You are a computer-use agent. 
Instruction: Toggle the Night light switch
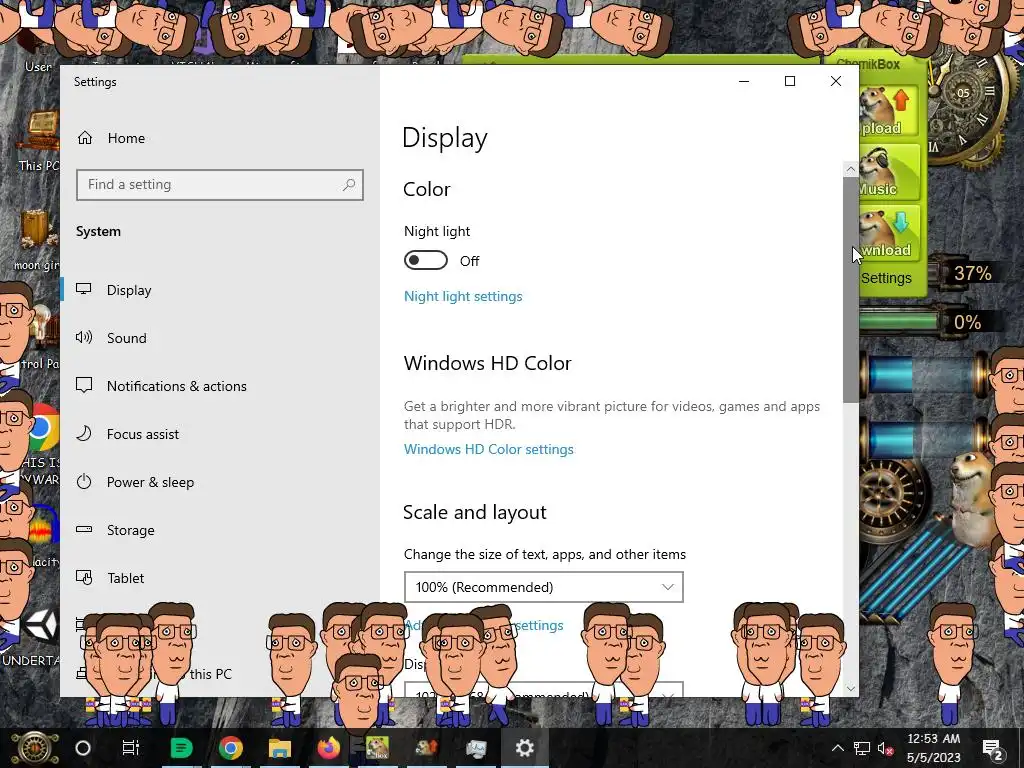coord(426,261)
